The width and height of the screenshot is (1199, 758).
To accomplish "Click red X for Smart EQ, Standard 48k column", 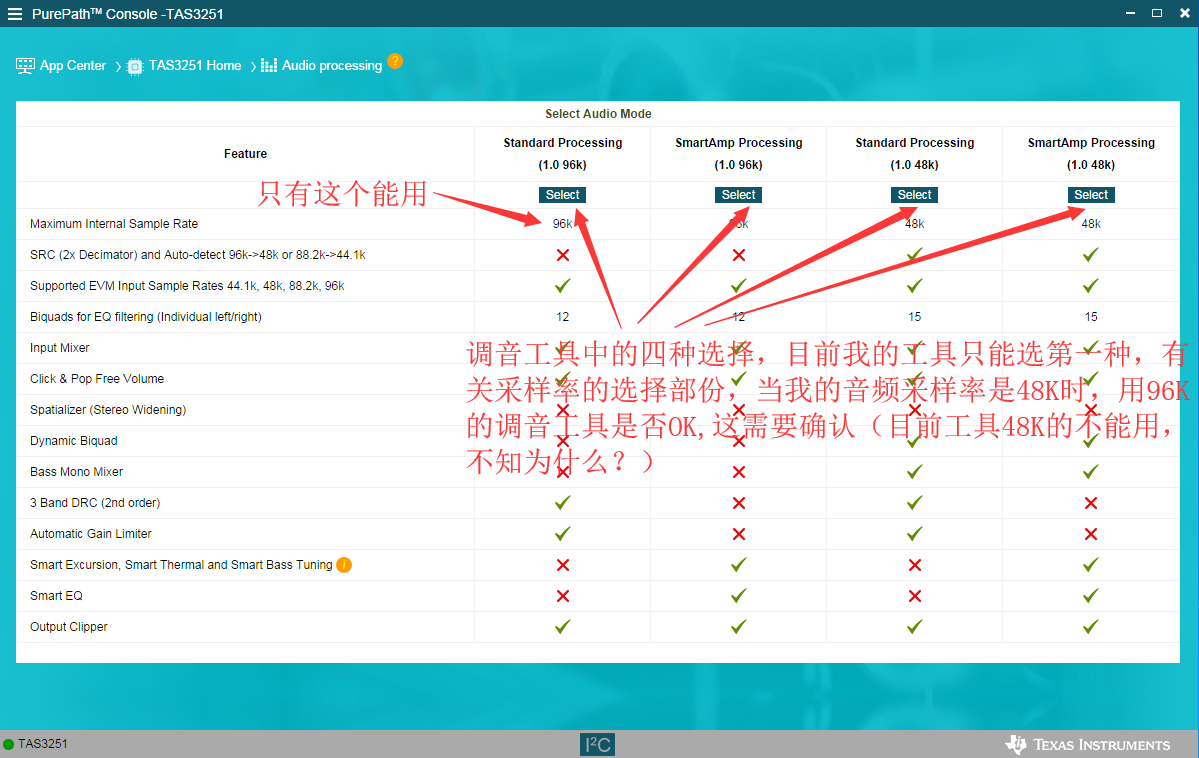I will (915, 596).
